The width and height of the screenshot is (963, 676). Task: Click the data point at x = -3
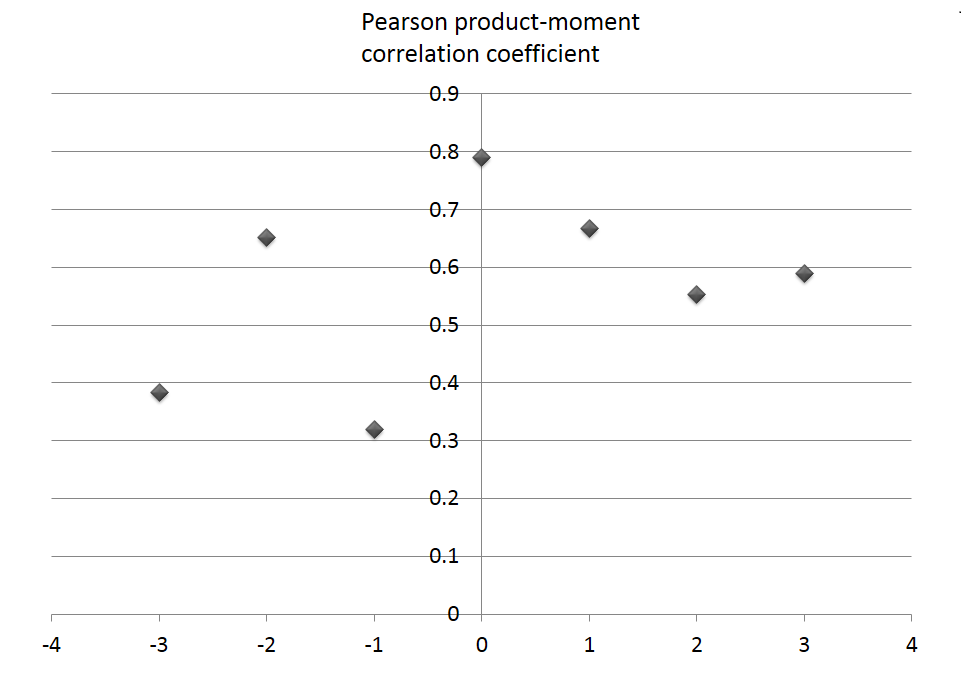[159, 392]
